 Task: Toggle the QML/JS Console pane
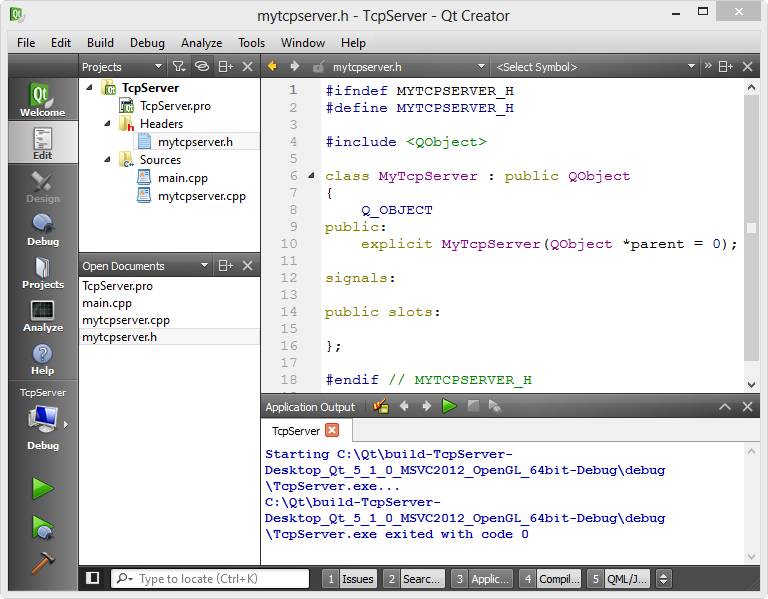pos(619,578)
